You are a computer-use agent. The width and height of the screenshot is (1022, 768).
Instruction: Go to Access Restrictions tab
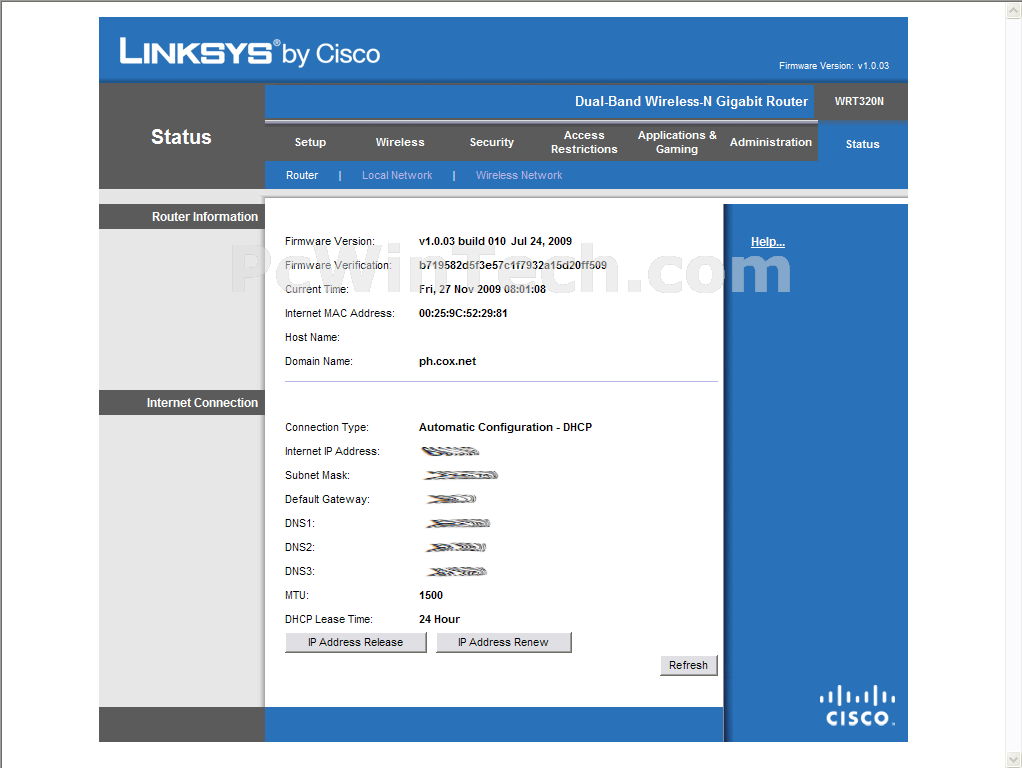(x=584, y=142)
